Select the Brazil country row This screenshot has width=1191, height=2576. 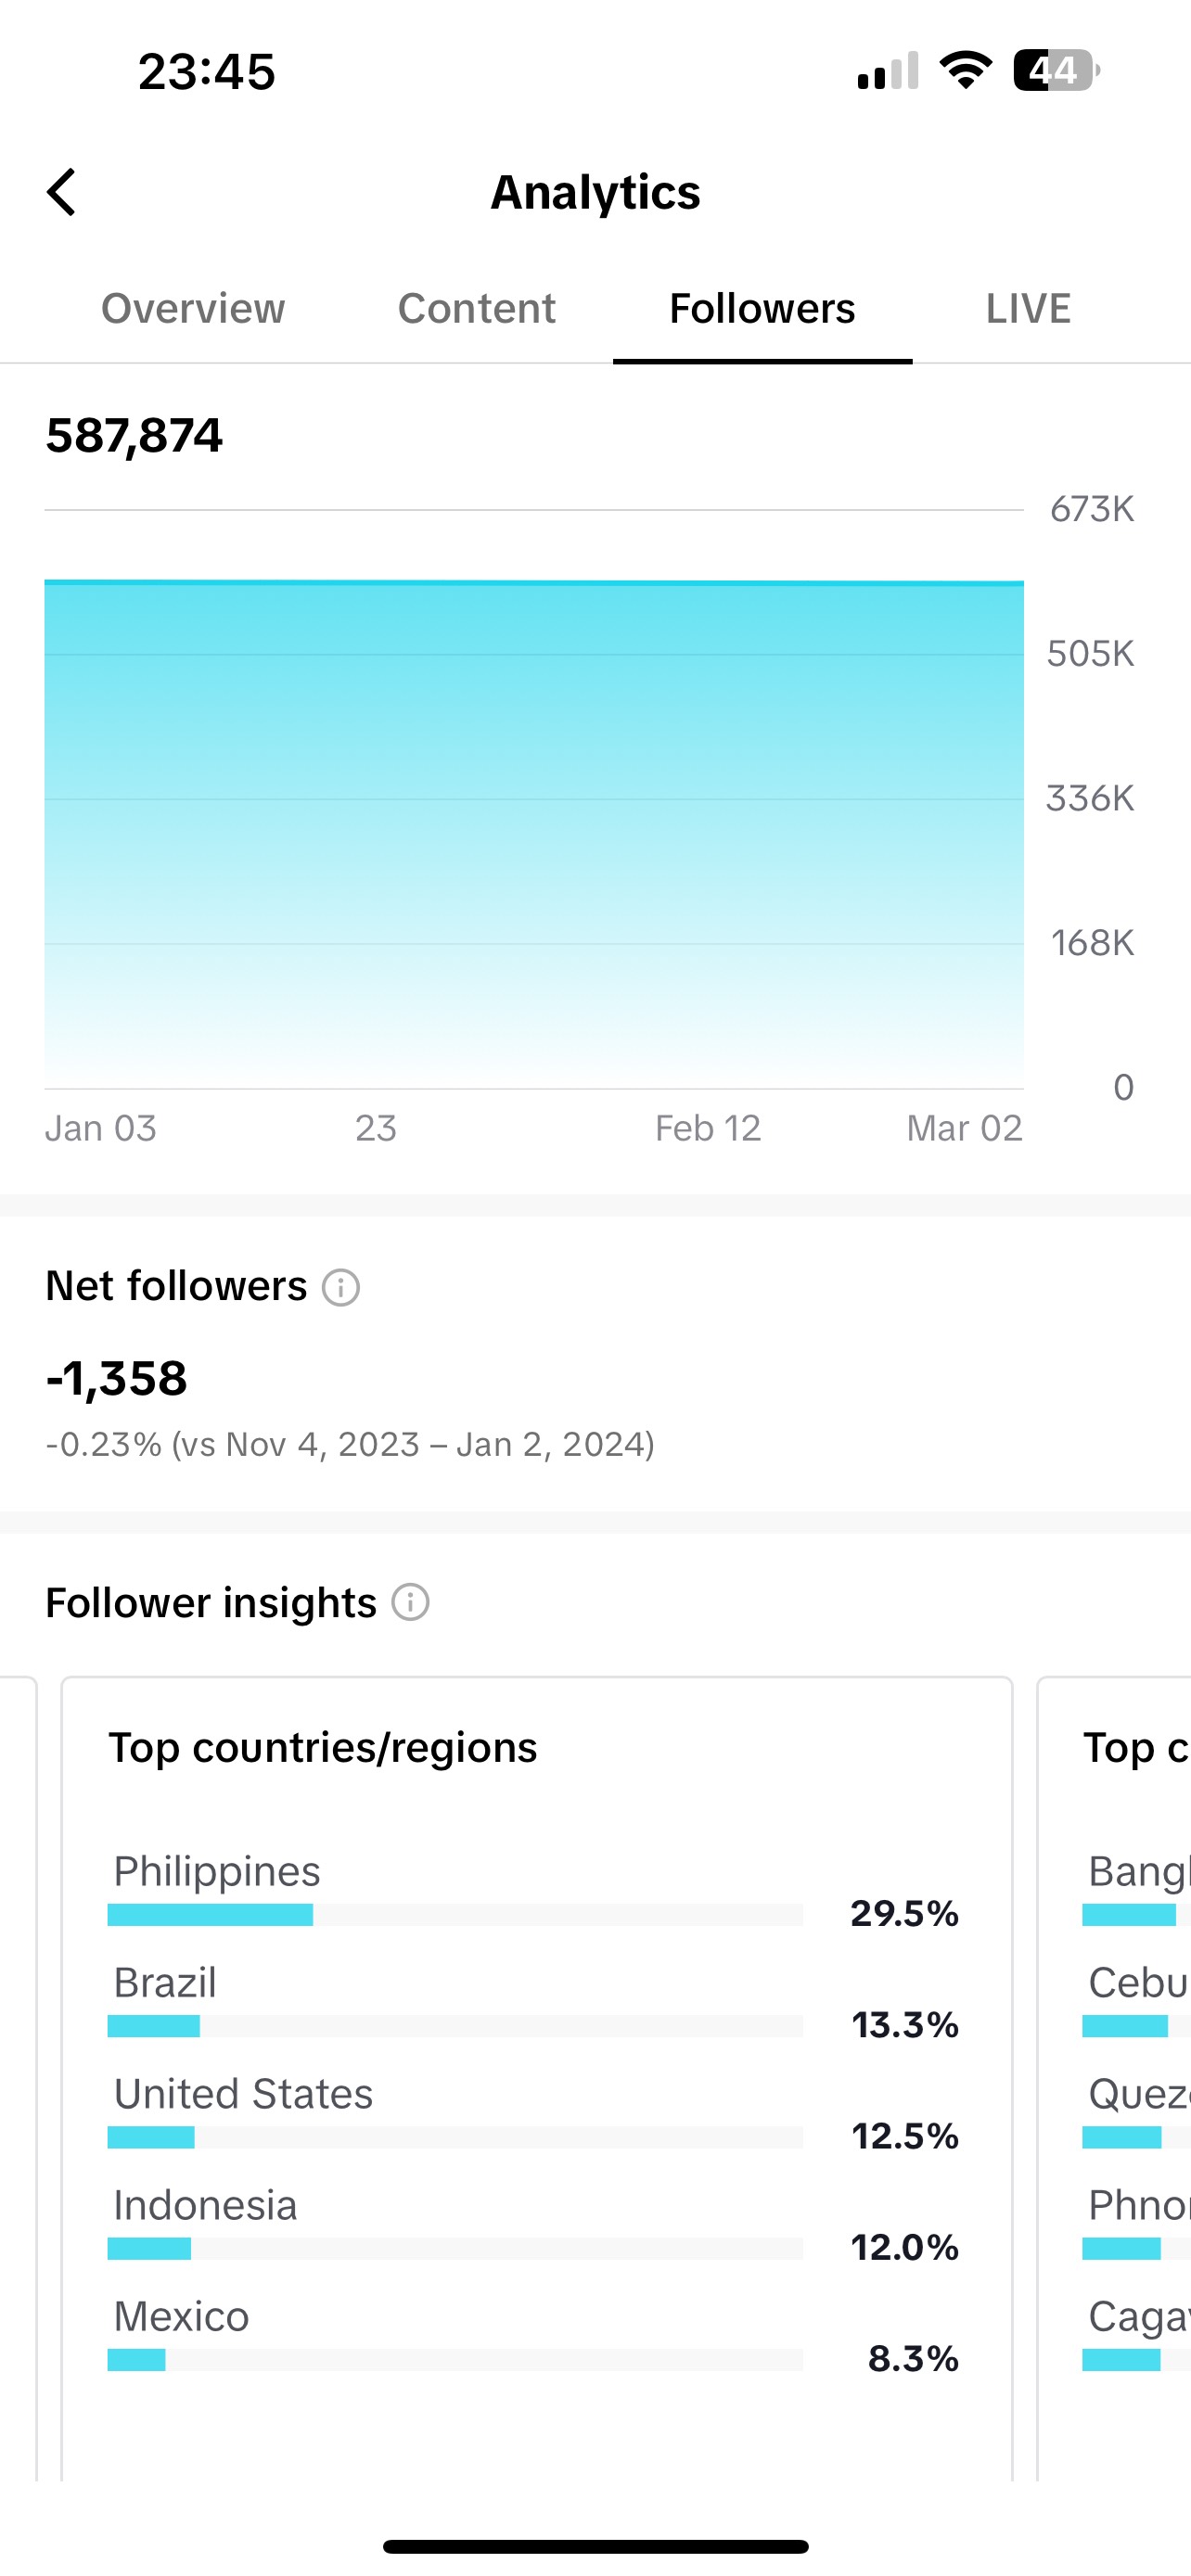click(x=533, y=2001)
